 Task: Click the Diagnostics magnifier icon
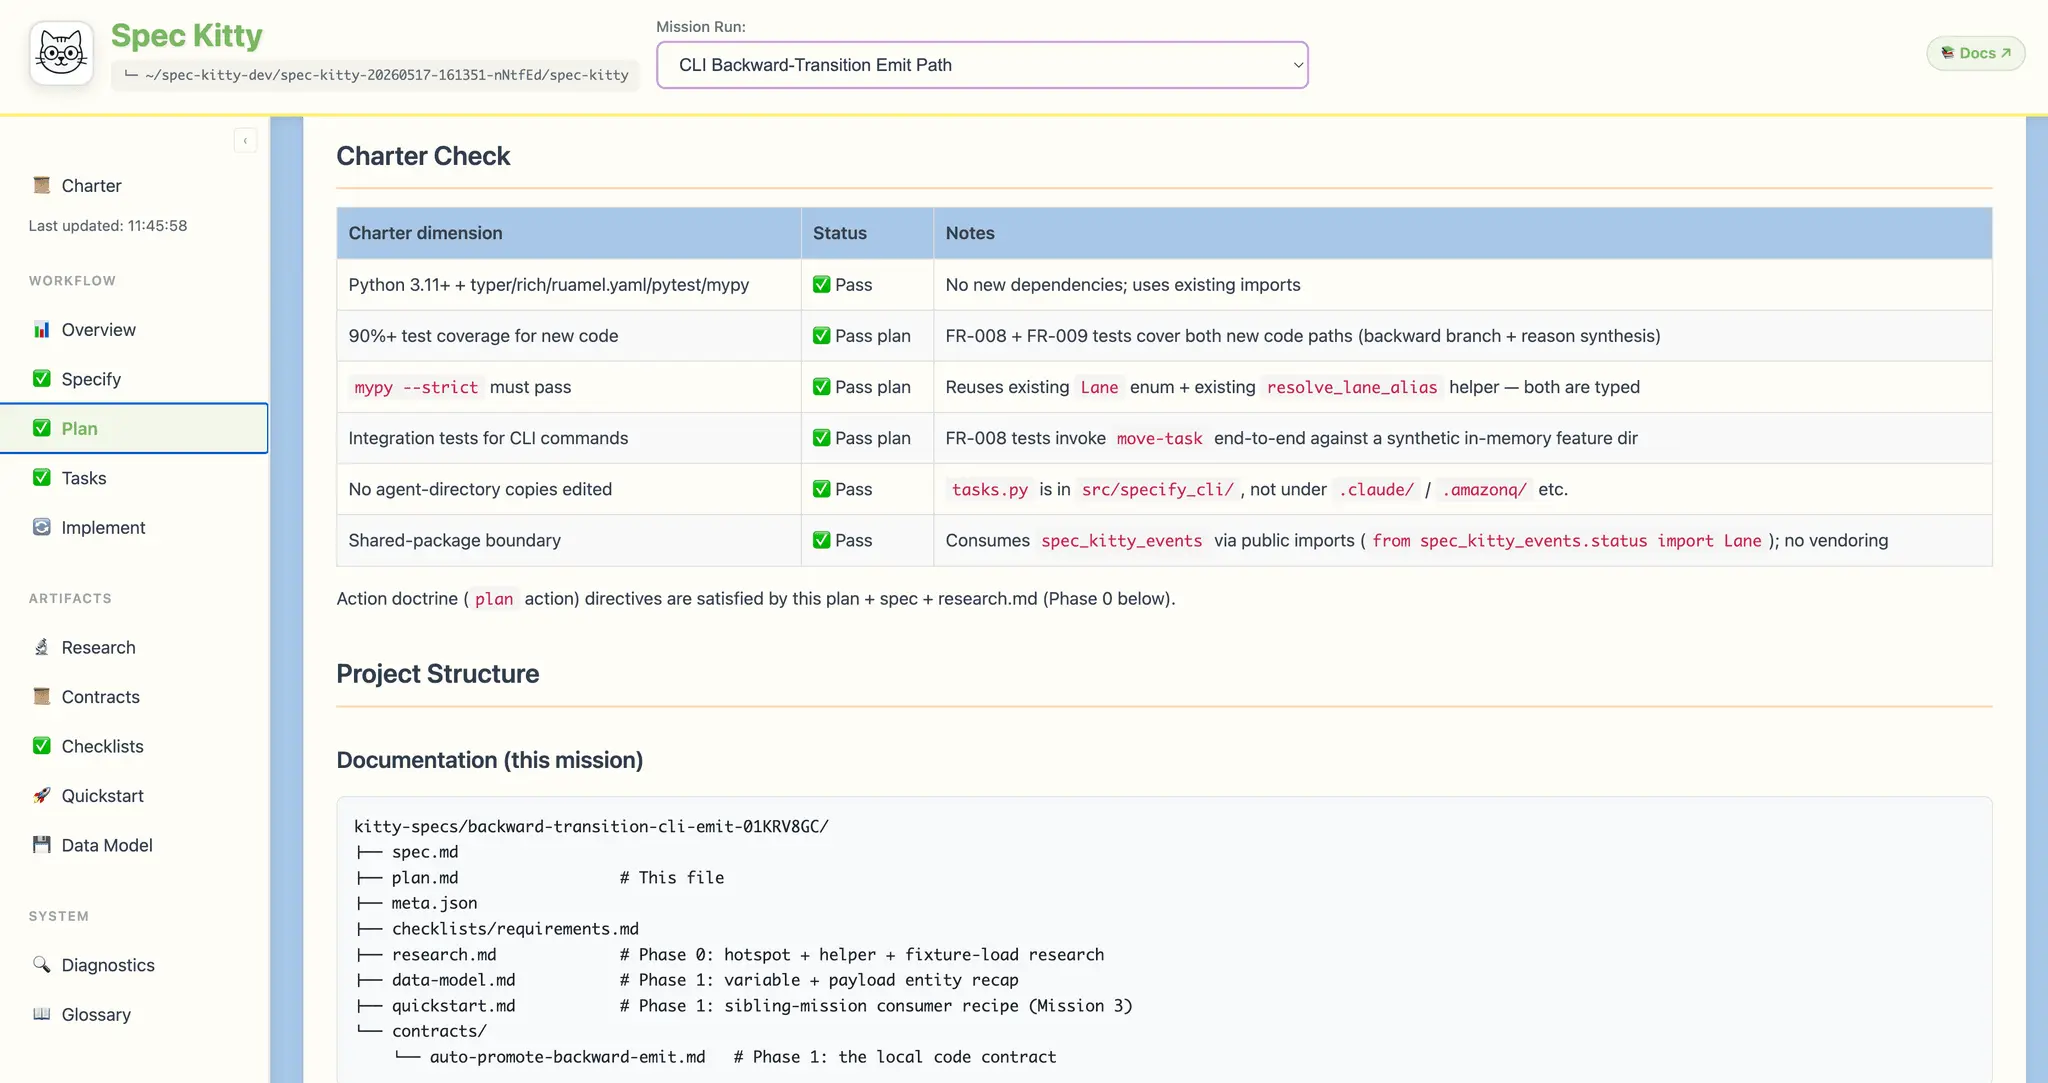[41, 964]
